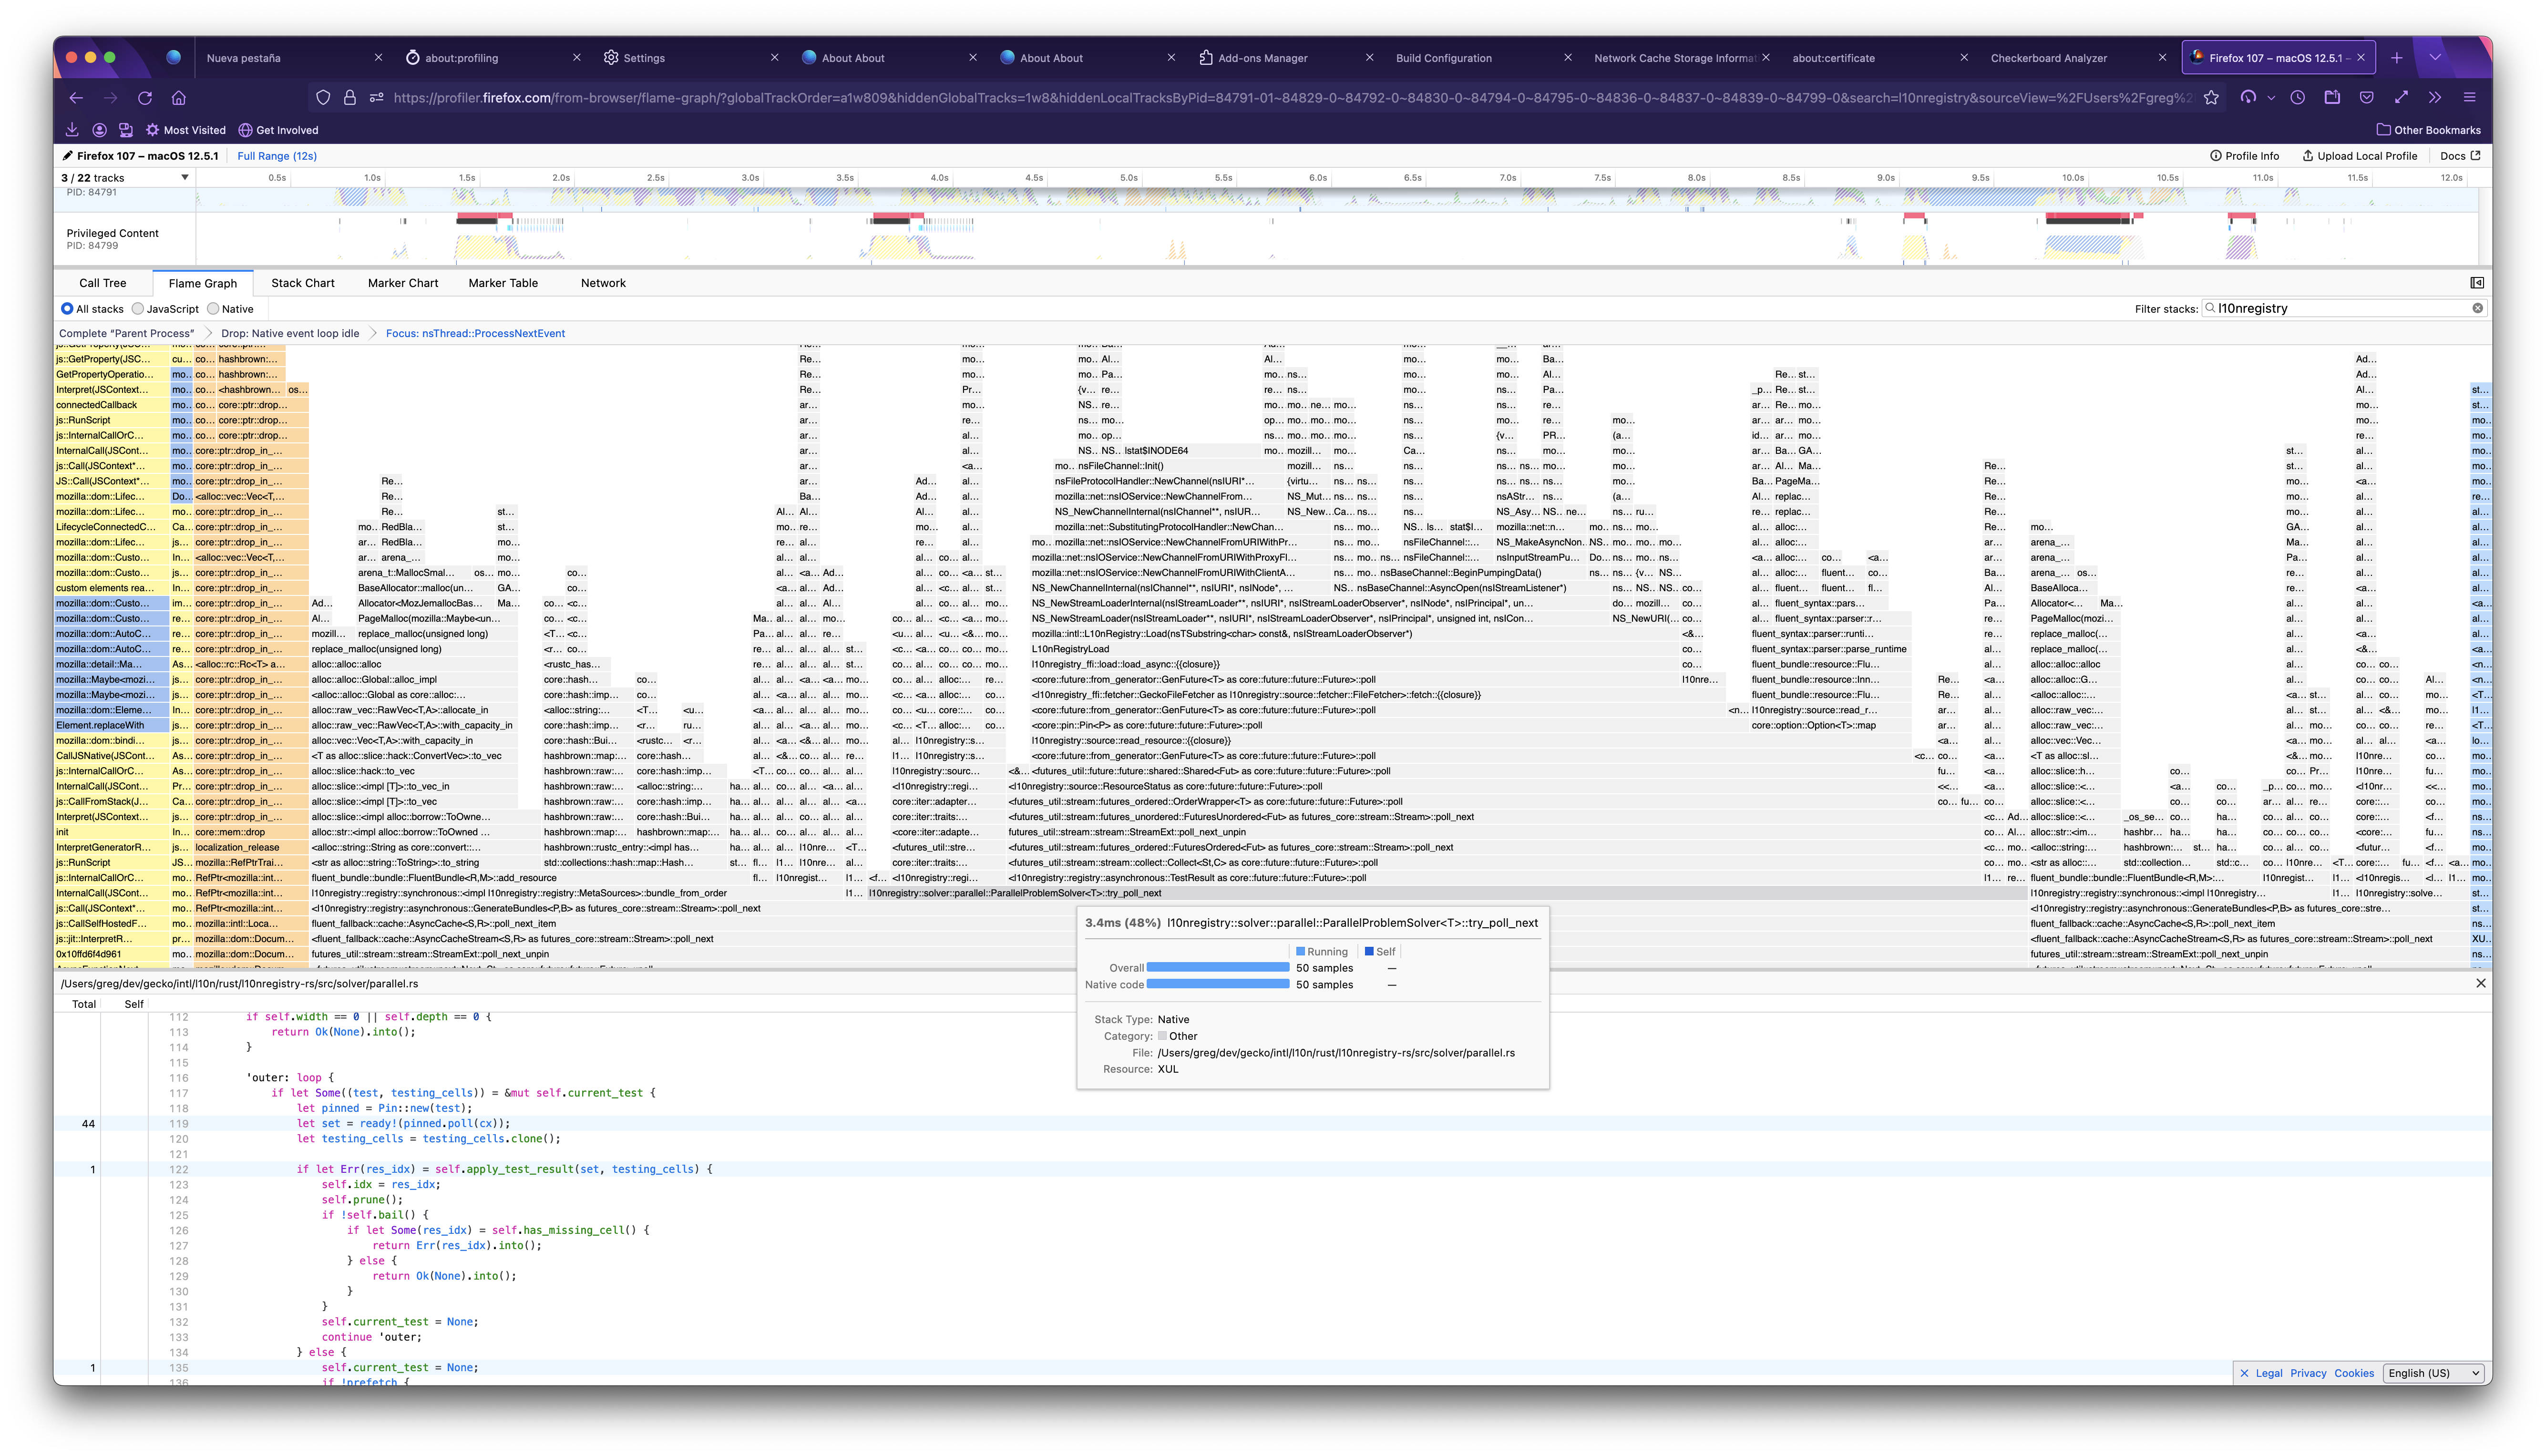Viewport: 2546px width, 1456px height.
Task: Clear the Filter stacks search field
Action: point(2477,308)
